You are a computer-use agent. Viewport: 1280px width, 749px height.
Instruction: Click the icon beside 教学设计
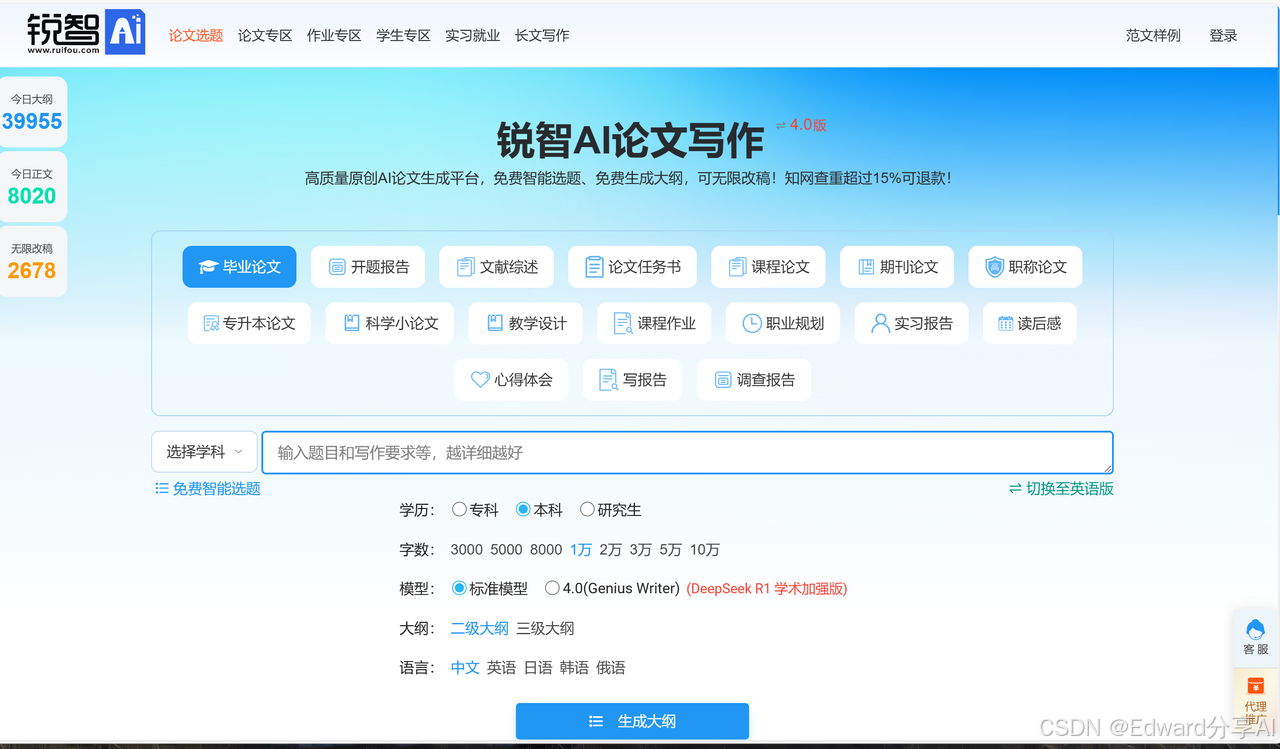[x=494, y=323]
